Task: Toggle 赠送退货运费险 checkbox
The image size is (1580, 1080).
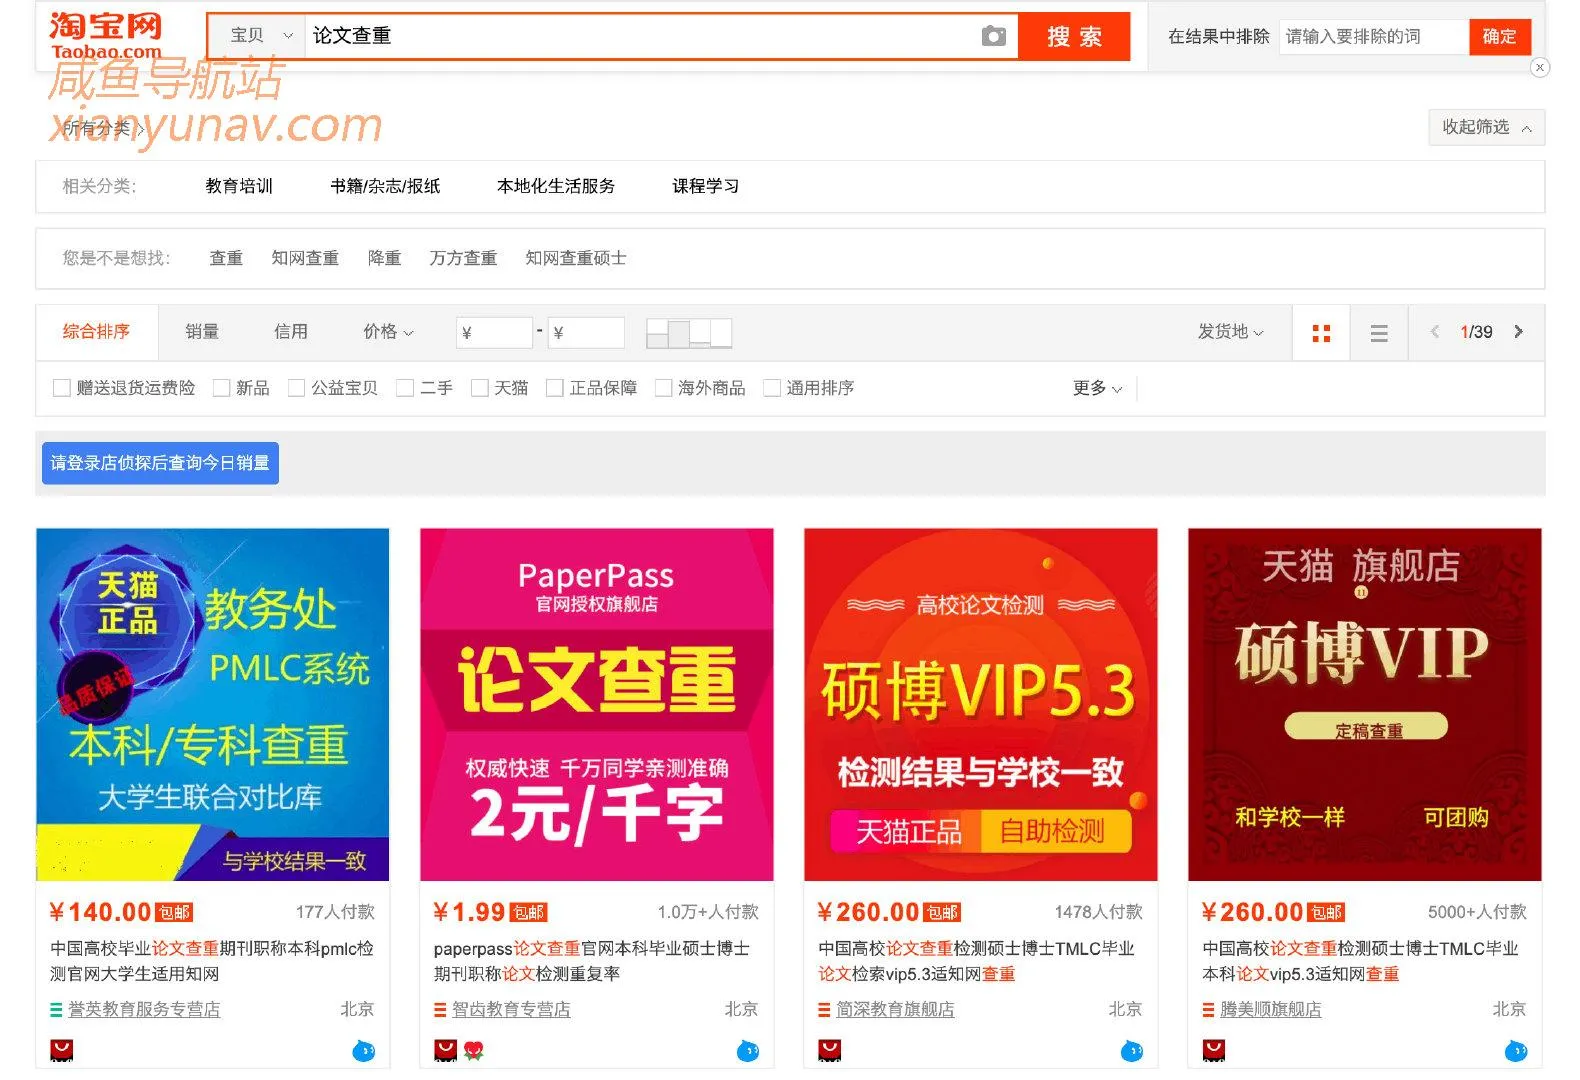Action: coord(62,388)
